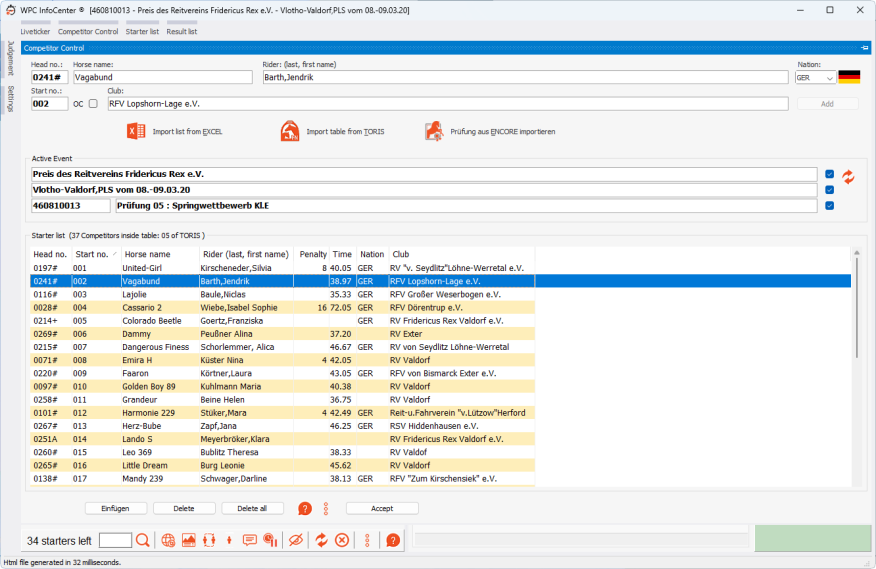Click the ENCORE import icon

coord(434,131)
